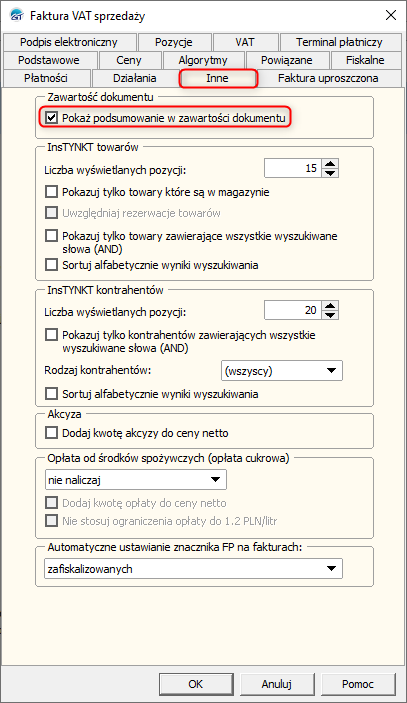Open help via the Pomoc button
This screenshot has width=407, height=703.
click(358, 684)
